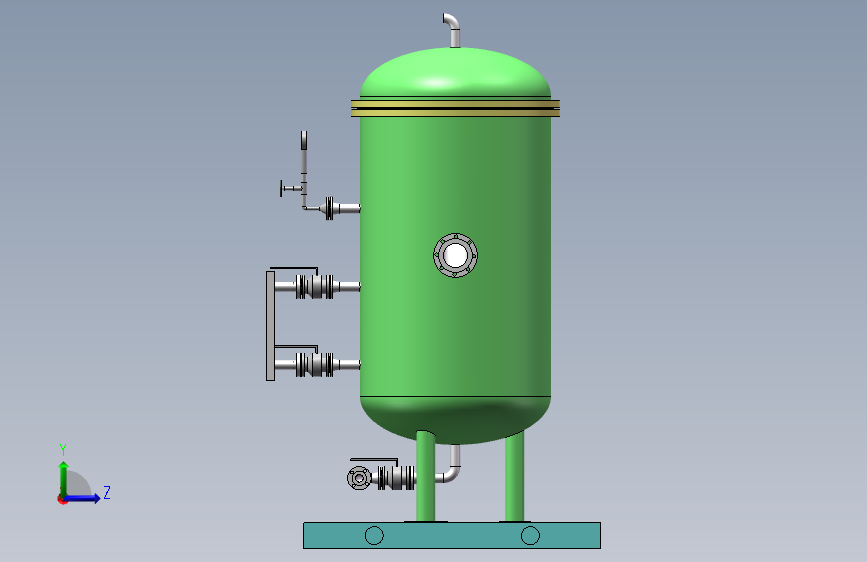Click the green Y axis arrow of the triad

pos(64,479)
